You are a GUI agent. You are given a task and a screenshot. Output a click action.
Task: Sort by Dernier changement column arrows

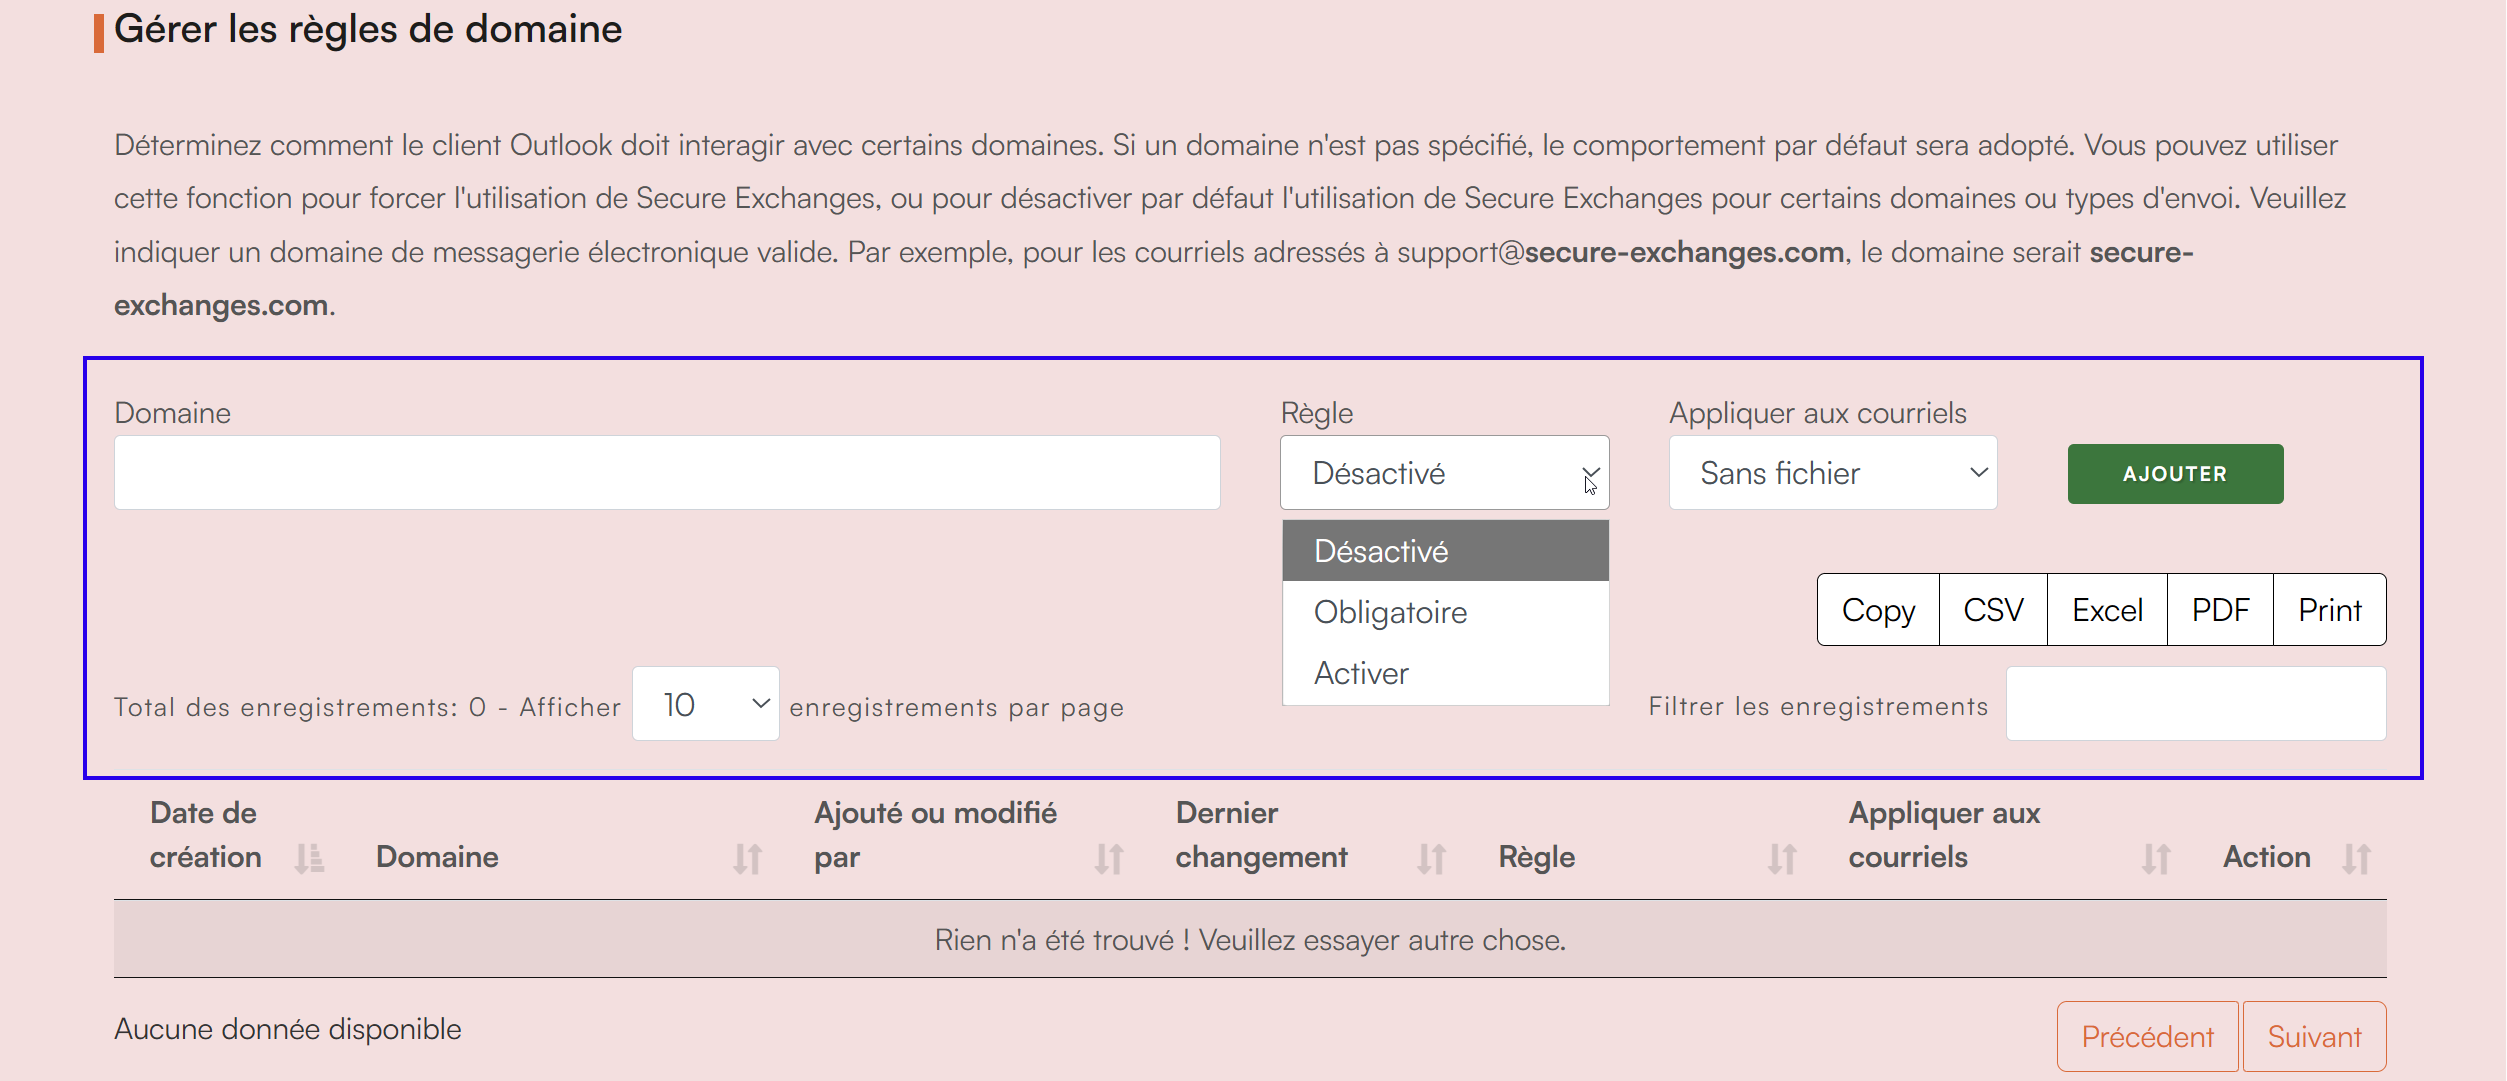click(1431, 858)
